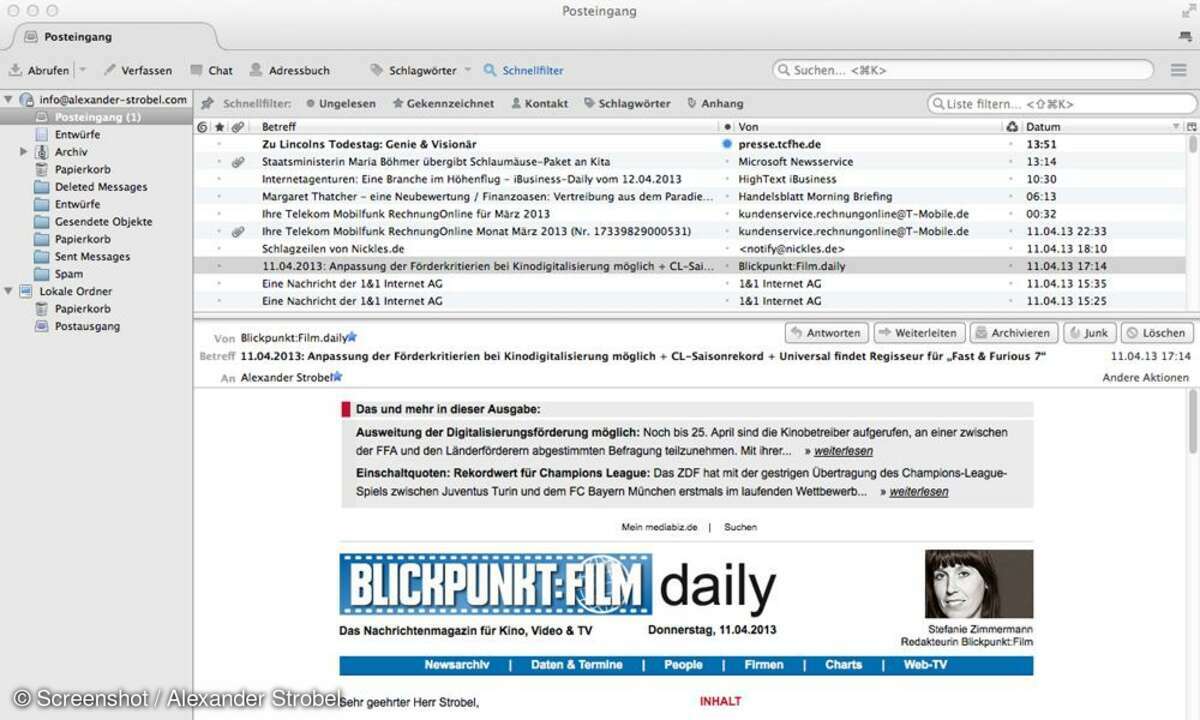The width and height of the screenshot is (1200, 720).
Task: Open message Zu Lincolns Todestag: Genie & Visionär
Action: pos(690,144)
